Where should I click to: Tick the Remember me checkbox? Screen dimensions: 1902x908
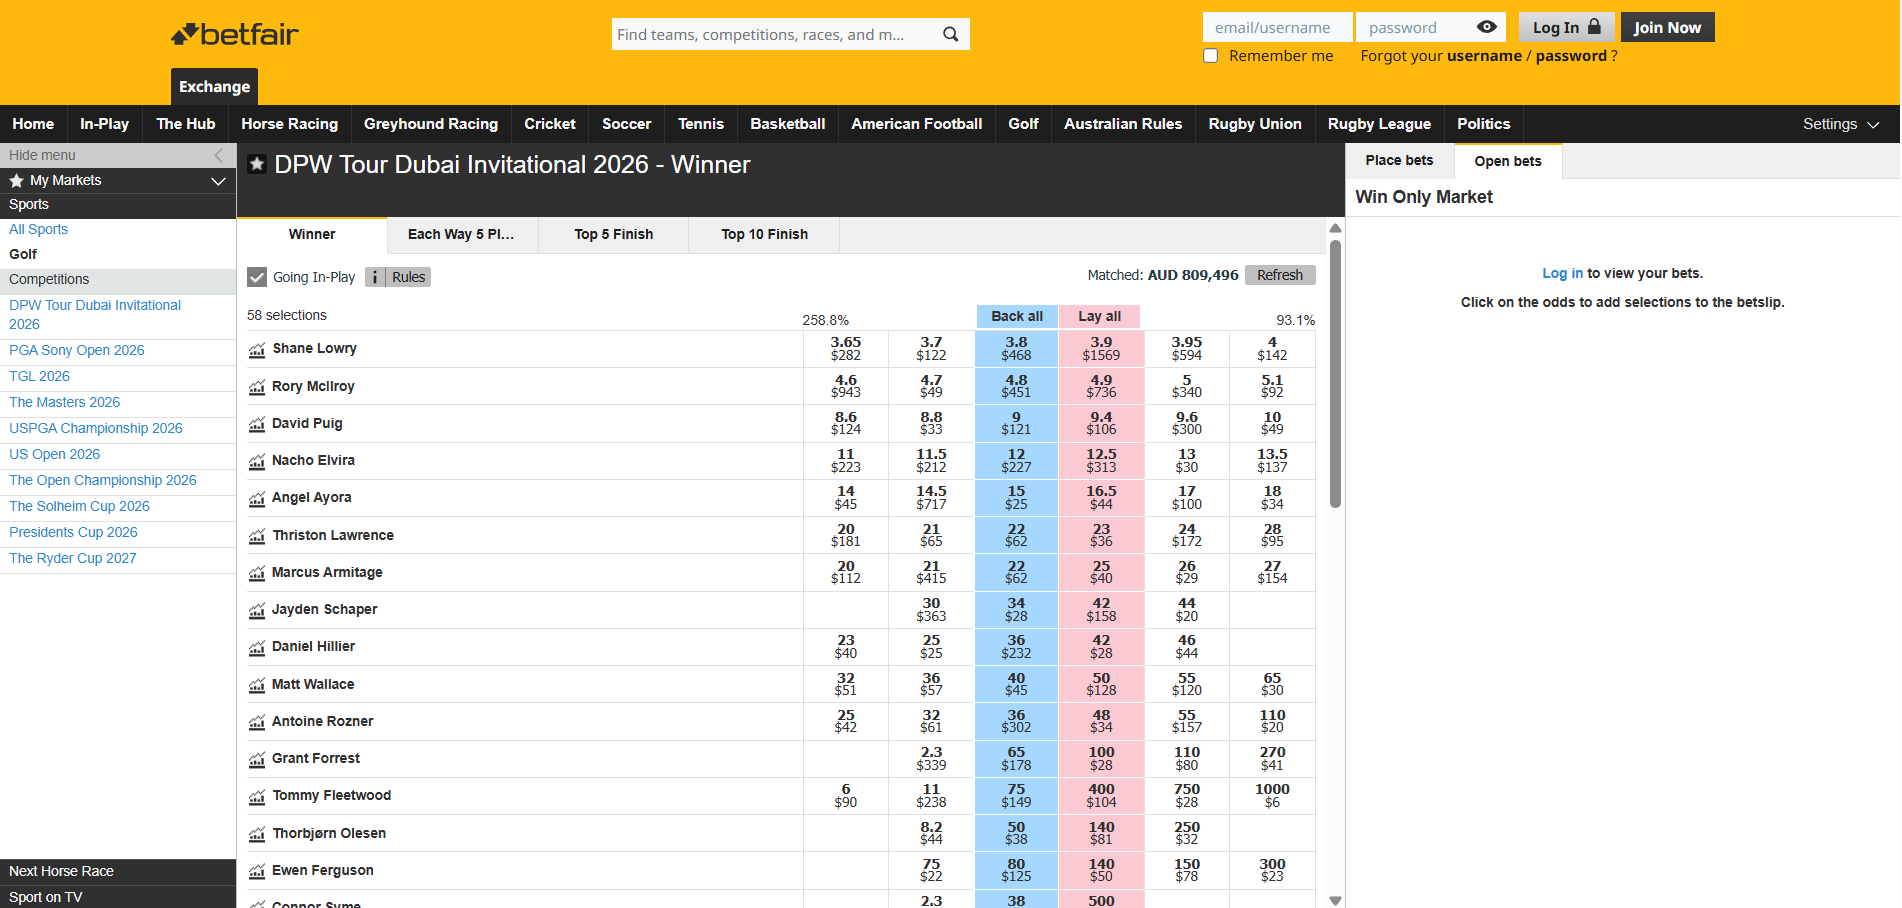(x=1211, y=56)
